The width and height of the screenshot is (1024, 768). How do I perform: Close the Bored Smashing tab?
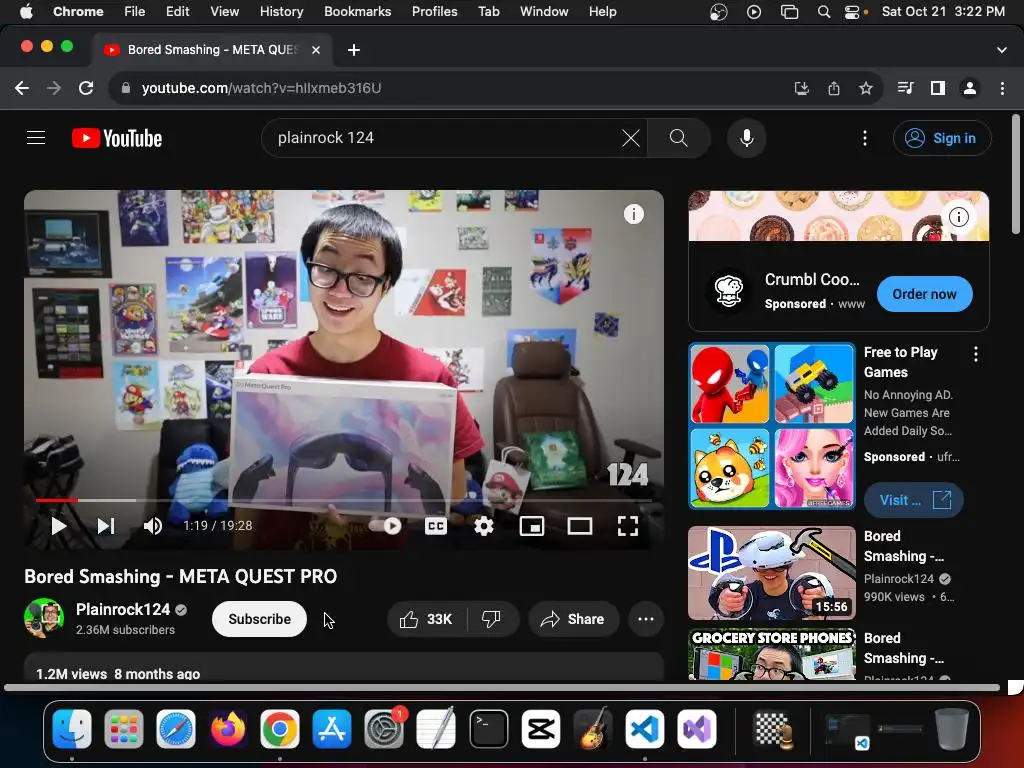coord(315,50)
